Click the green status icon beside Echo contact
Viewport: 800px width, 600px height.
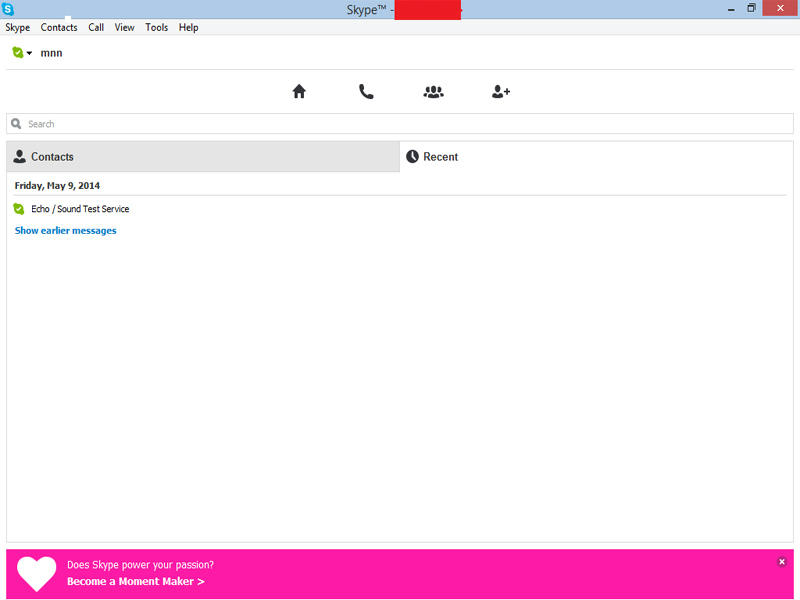pyautogui.click(x=19, y=209)
